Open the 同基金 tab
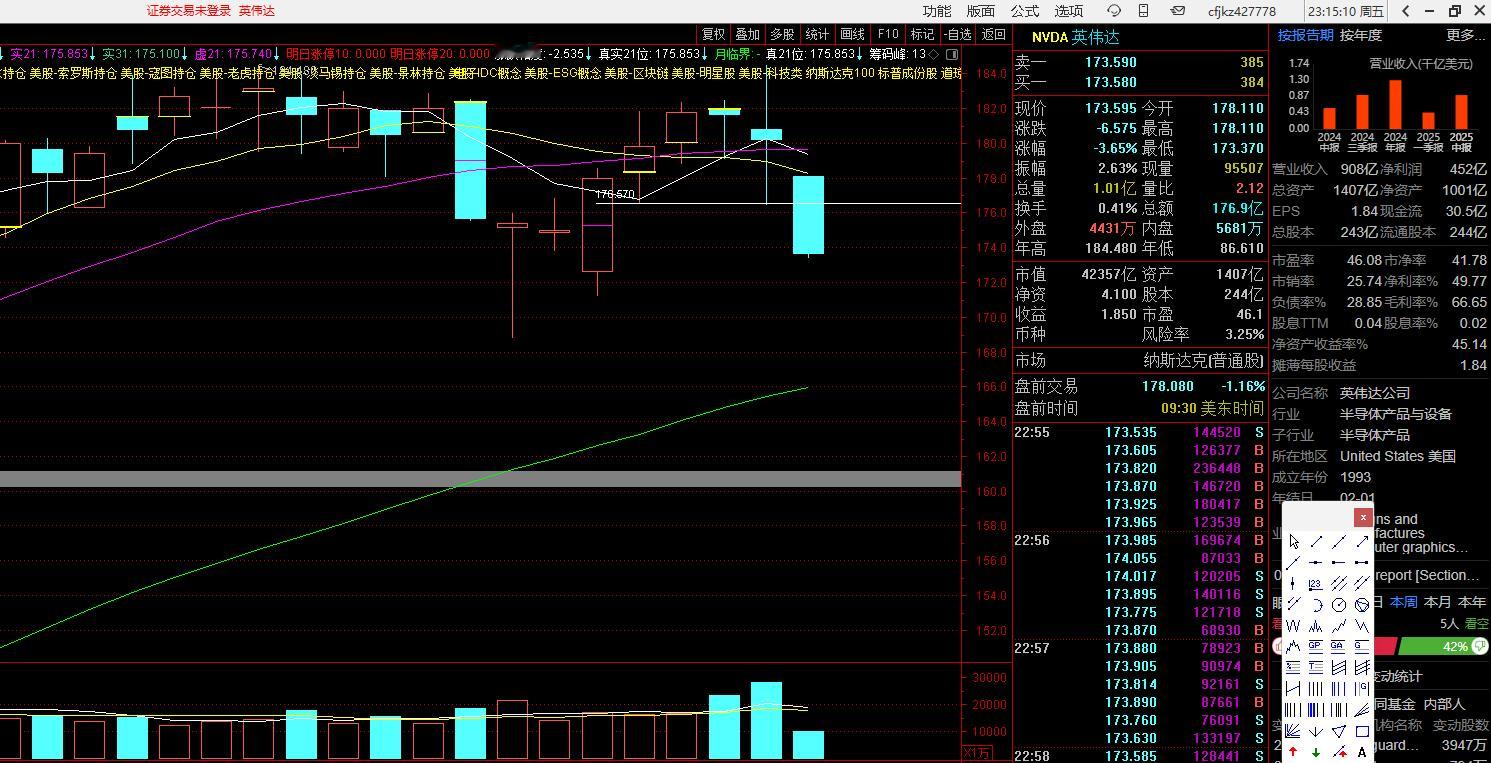This screenshot has height=763, width=1491. click(1394, 704)
